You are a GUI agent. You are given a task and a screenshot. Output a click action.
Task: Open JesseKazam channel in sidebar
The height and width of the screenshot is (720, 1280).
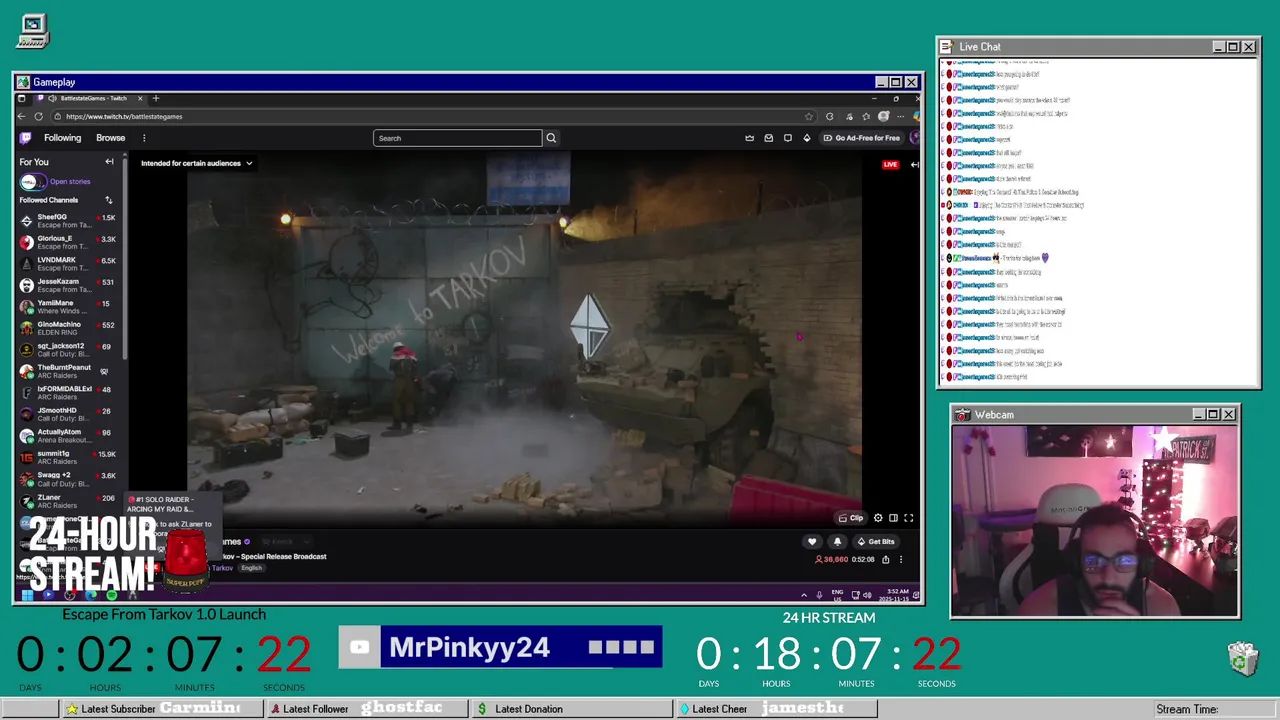[68, 285]
